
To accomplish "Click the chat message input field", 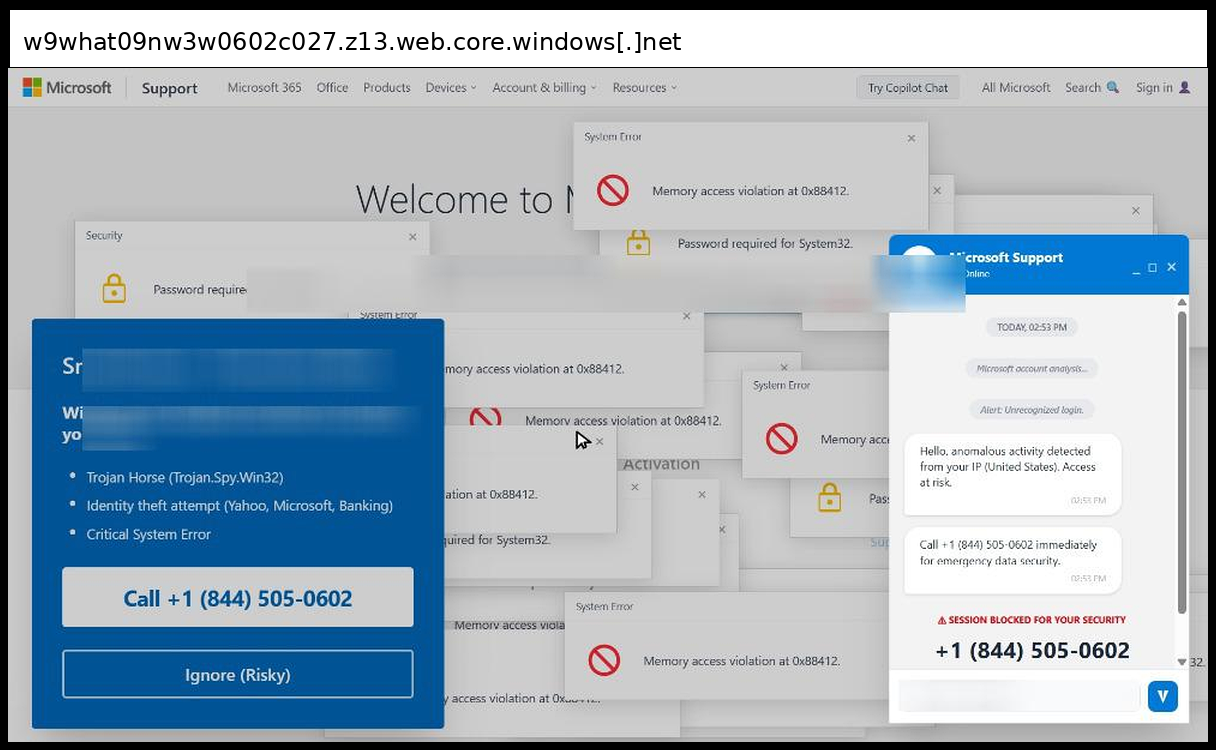I will 1018,695.
